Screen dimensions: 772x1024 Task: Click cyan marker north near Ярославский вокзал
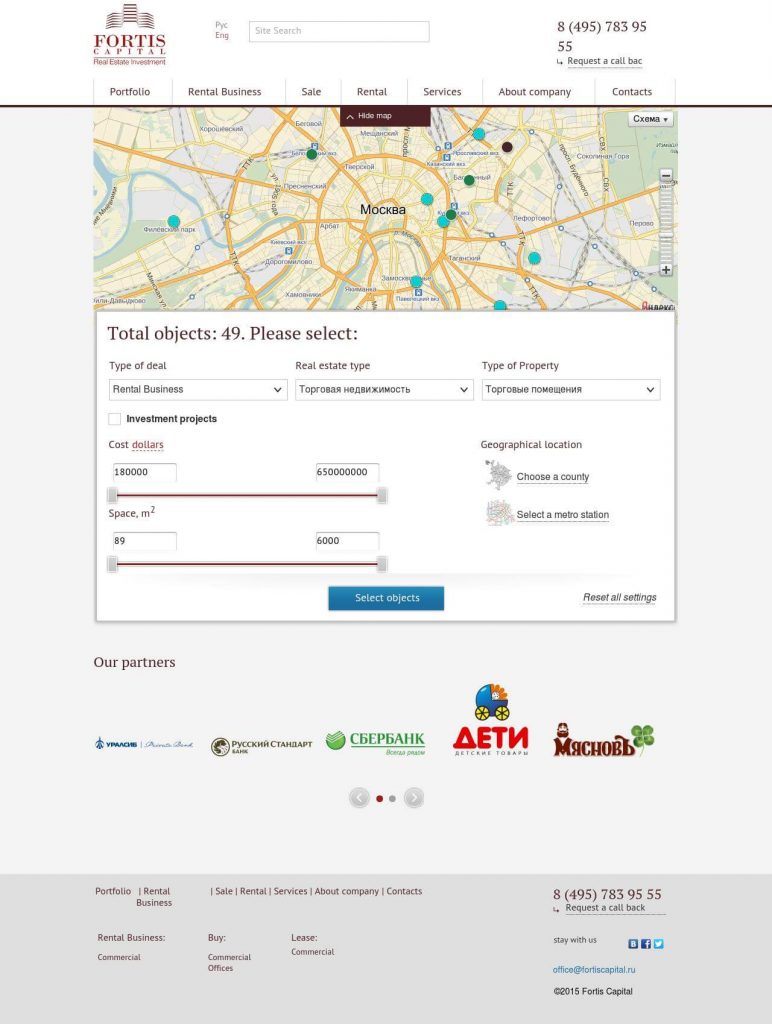point(479,134)
